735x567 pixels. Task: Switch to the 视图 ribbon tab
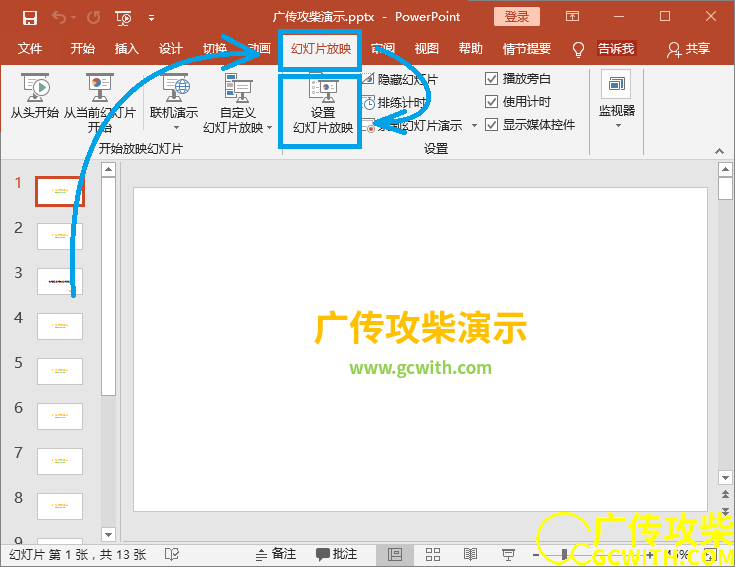pyautogui.click(x=427, y=48)
